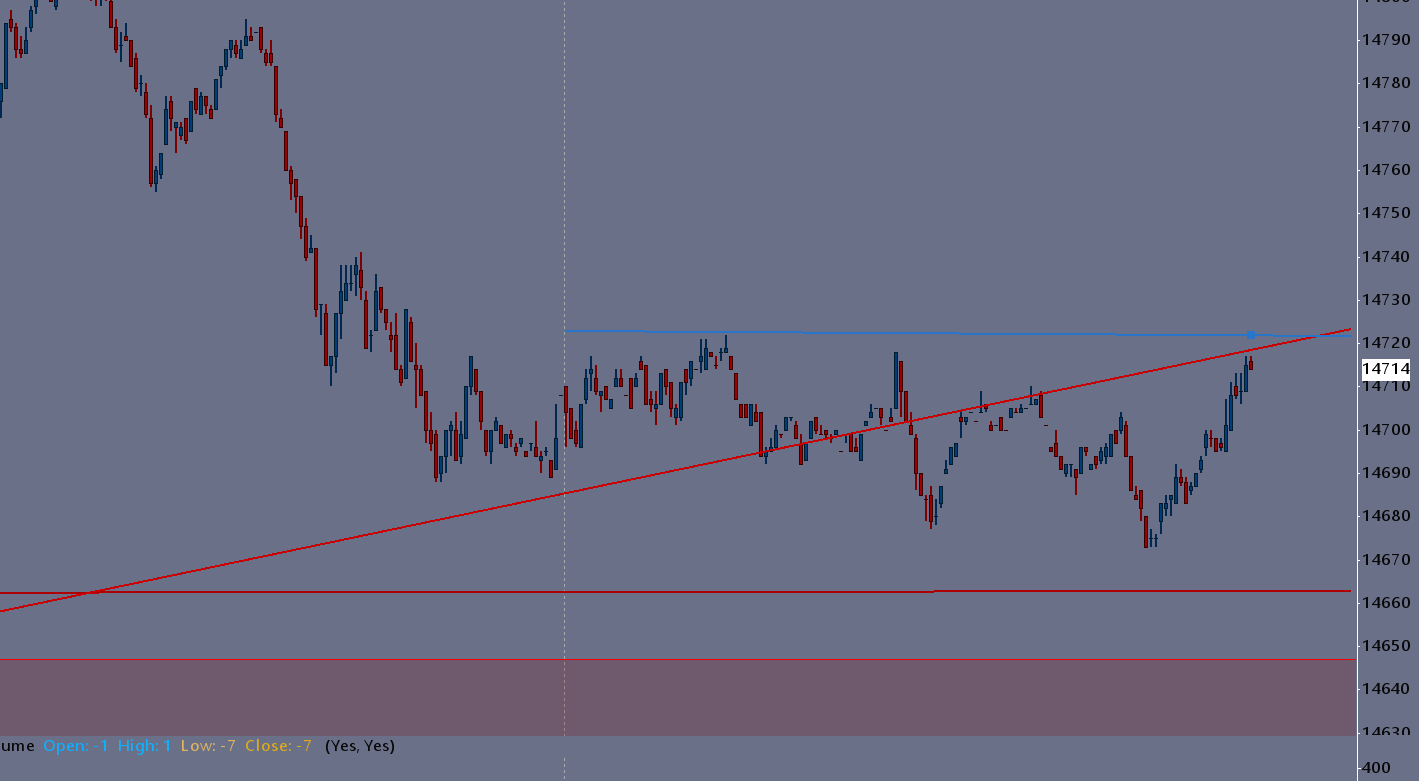This screenshot has width=1419, height=781.
Task: Select the blue anchor dot on the blue line
Action: (1250, 335)
